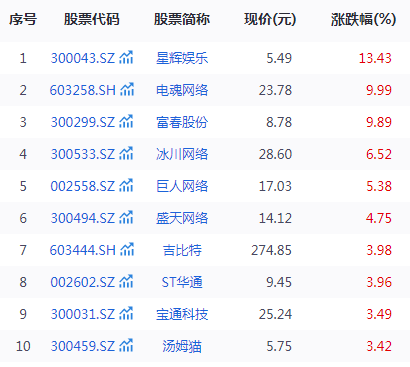
Task: Click the 星辉娱乐 stock name link
Action: pyautogui.click(x=182, y=58)
